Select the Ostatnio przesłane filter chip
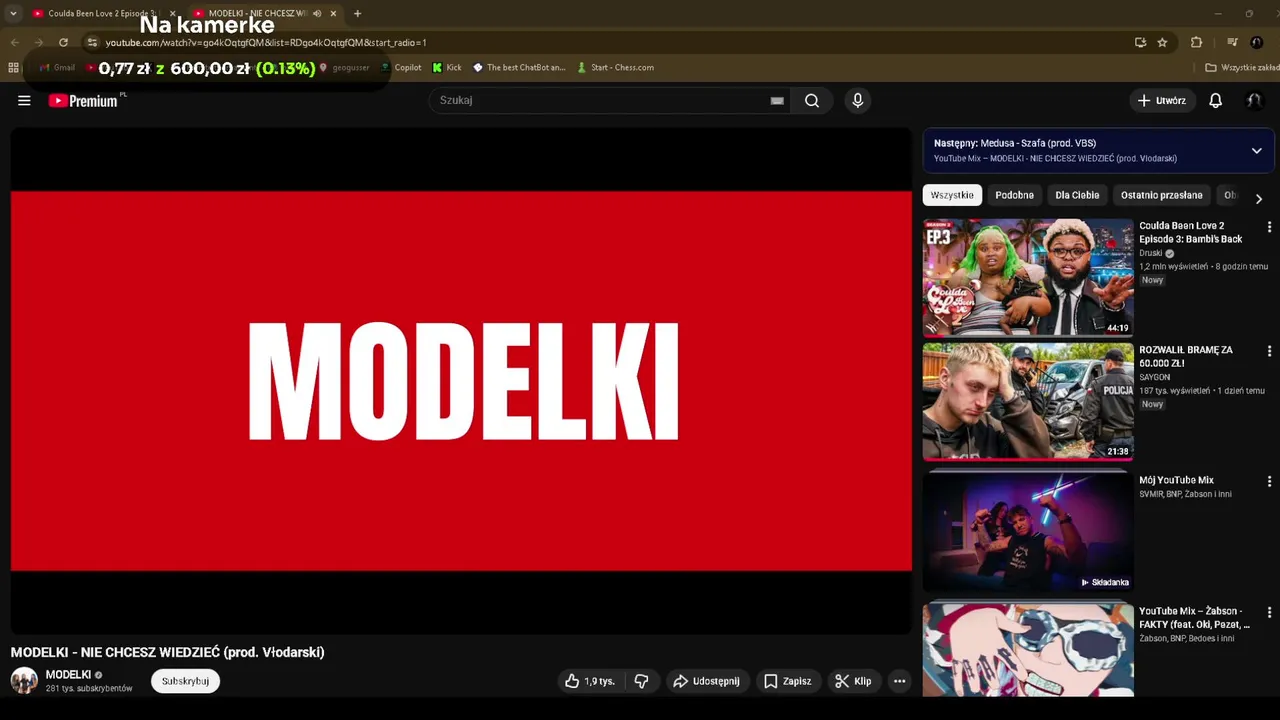 click(1161, 195)
